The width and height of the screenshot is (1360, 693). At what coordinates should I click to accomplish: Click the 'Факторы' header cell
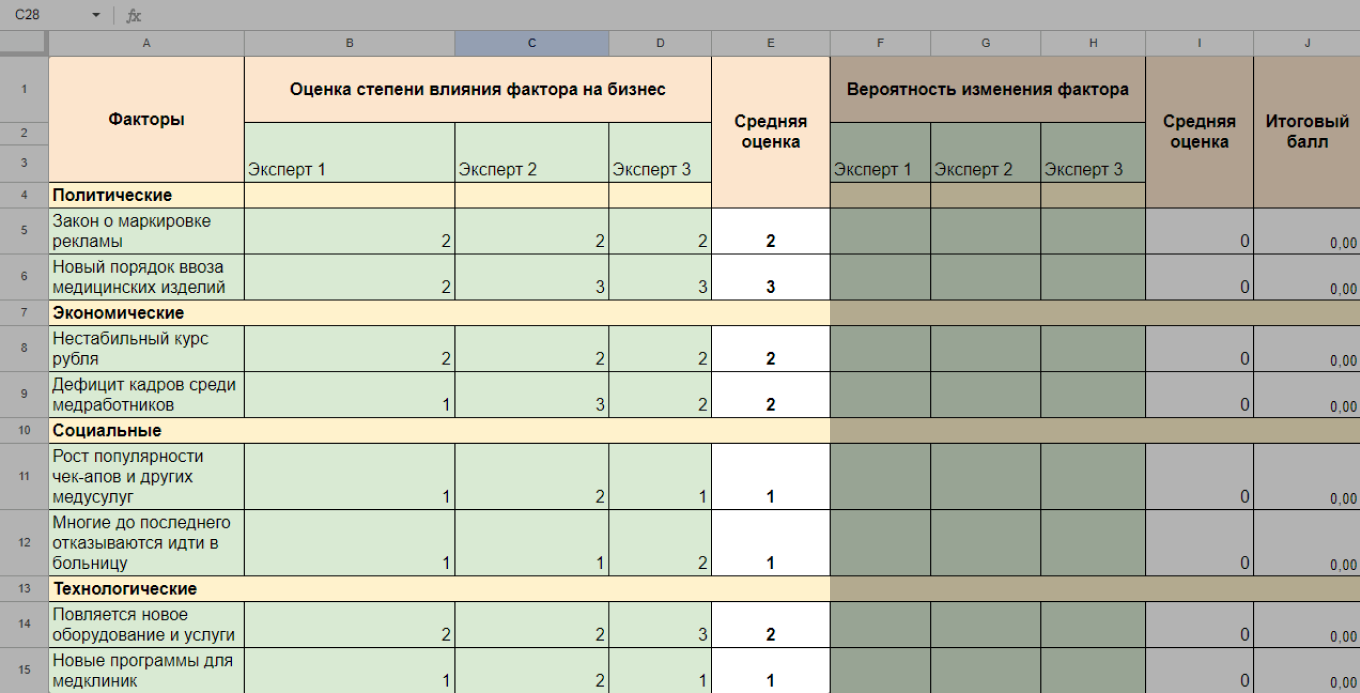146,119
